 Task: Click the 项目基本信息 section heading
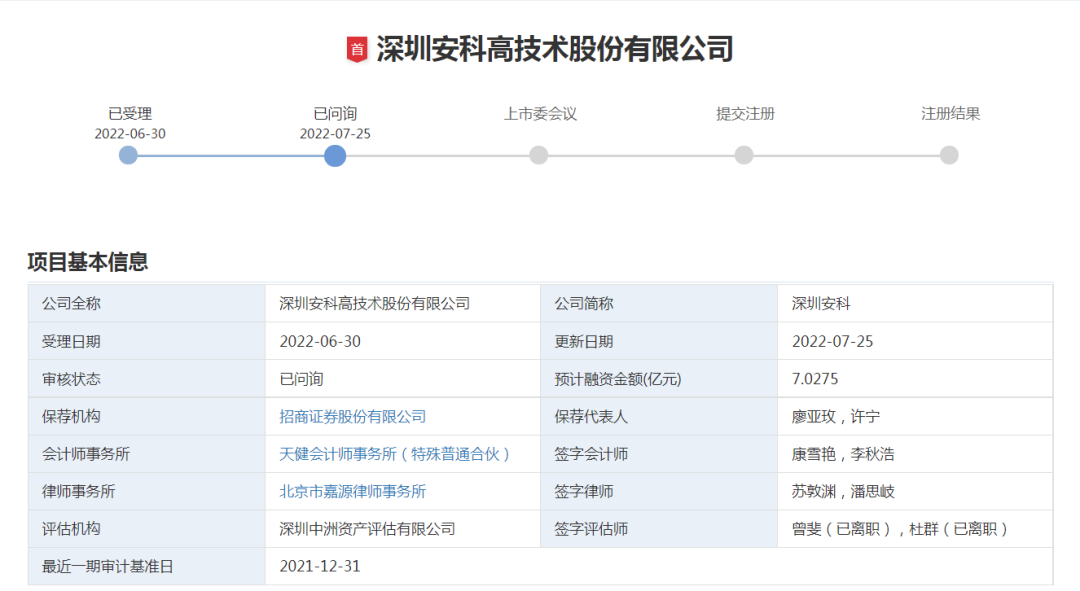[x=87, y=262]
